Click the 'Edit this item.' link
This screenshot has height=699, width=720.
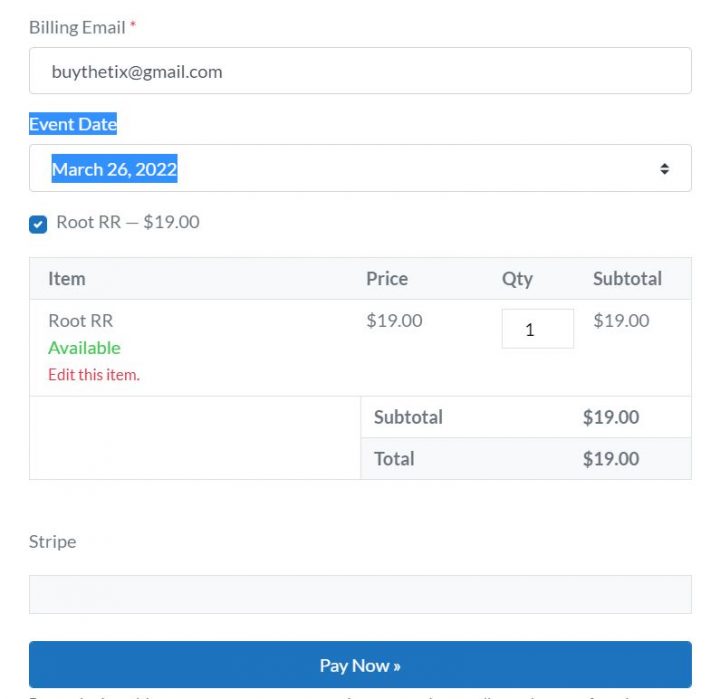(94, 375)
